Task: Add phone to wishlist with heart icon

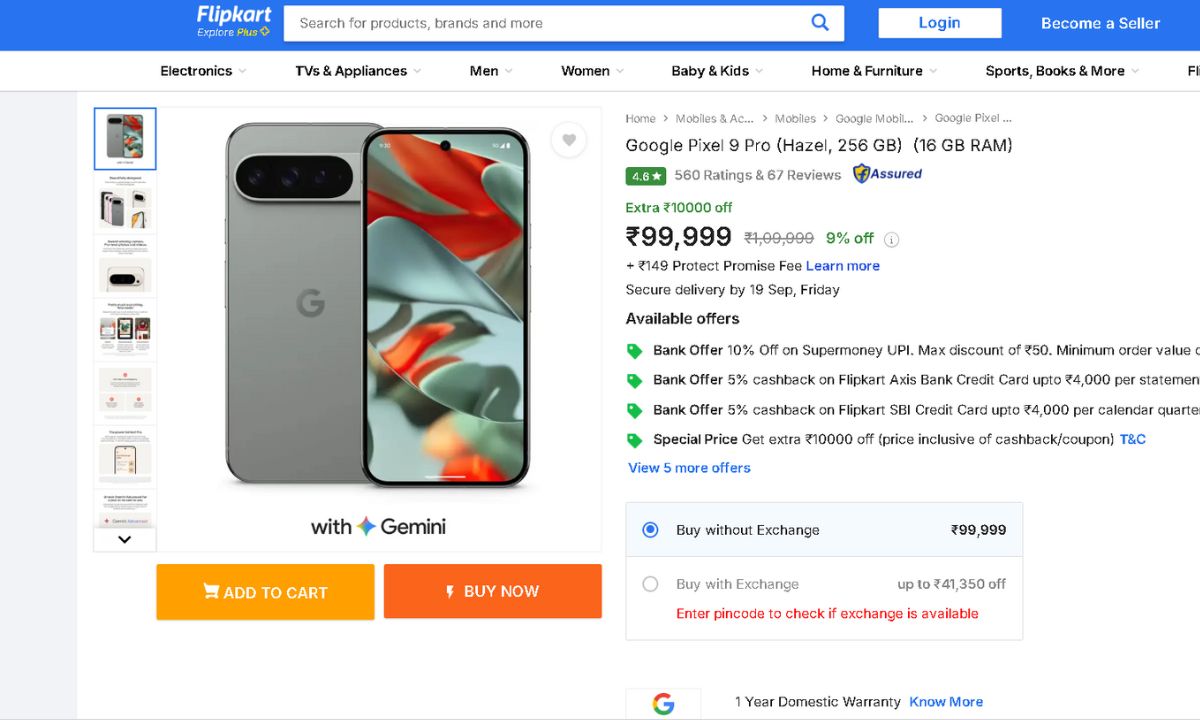Action: [569, 140]
